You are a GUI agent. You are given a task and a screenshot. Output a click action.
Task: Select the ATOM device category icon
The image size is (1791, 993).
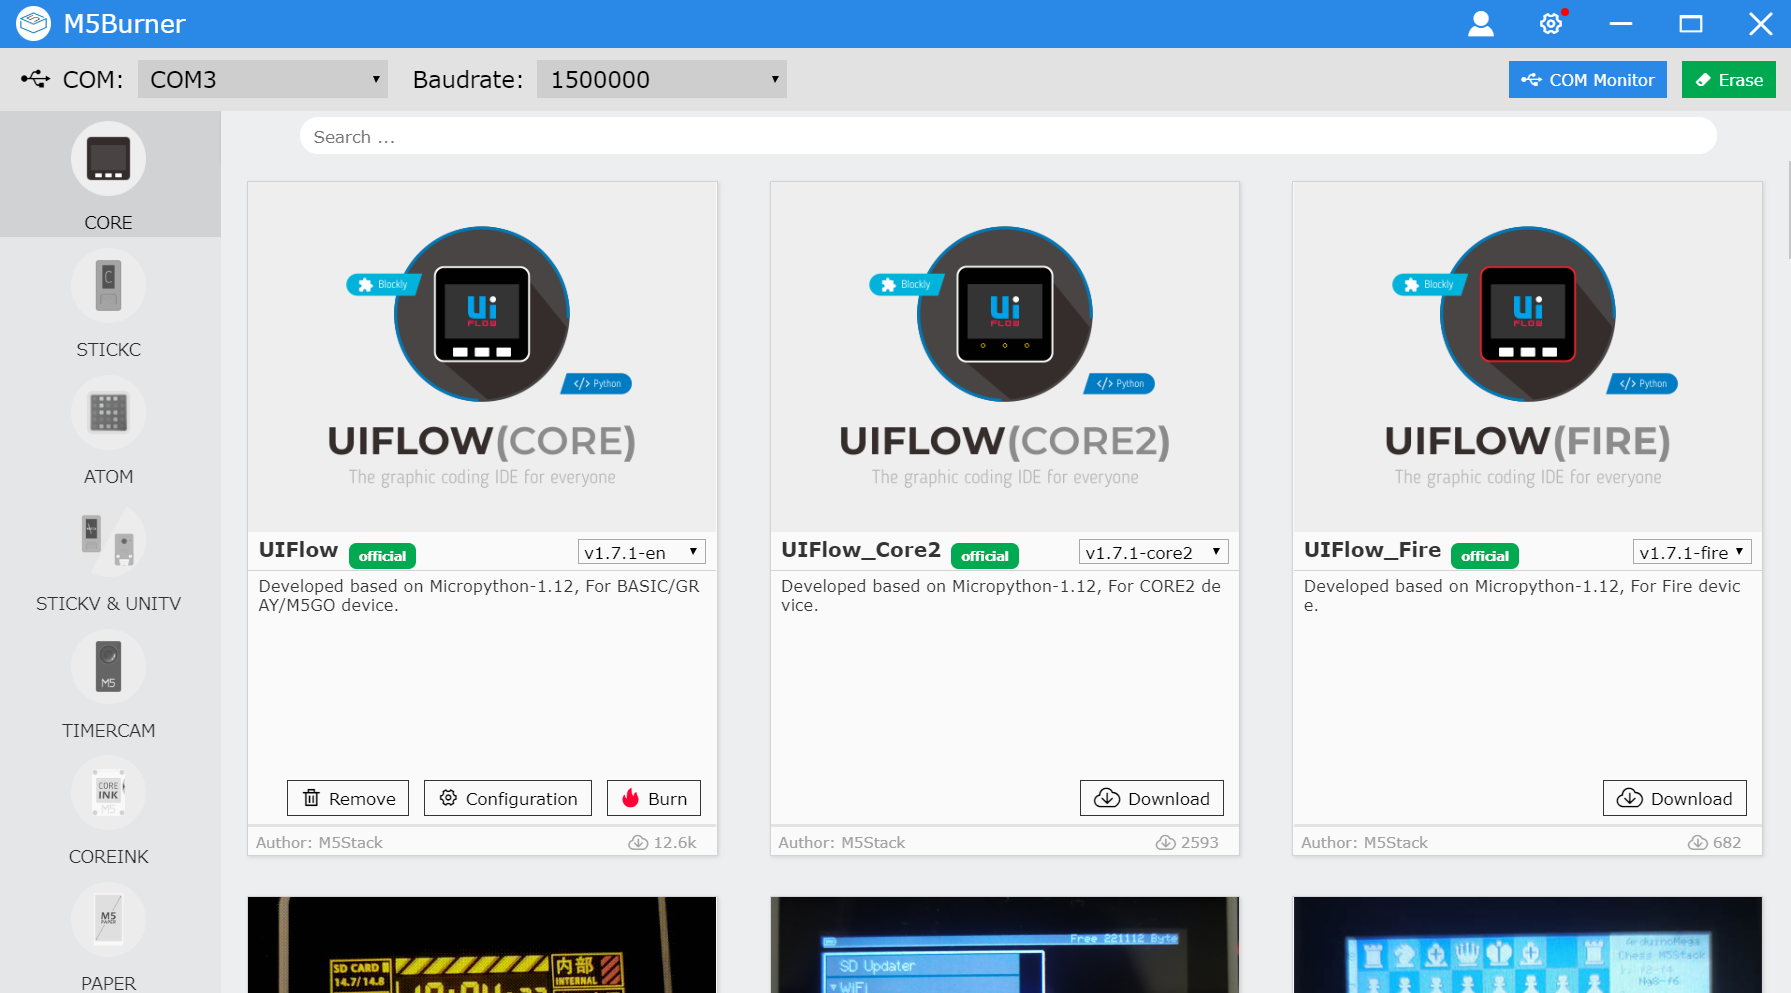click(108, 413)
